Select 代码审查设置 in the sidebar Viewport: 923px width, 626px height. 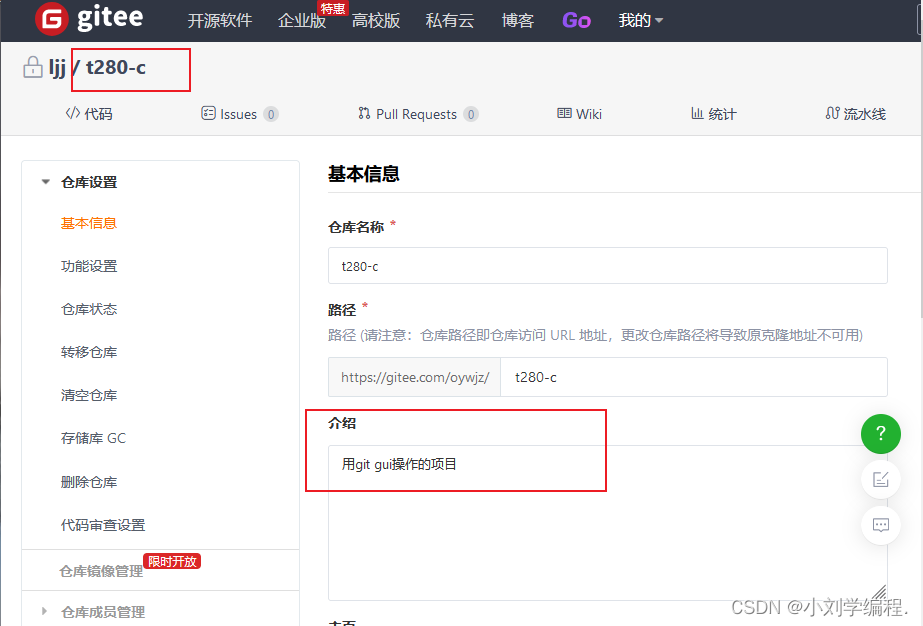tap(103, 525)
